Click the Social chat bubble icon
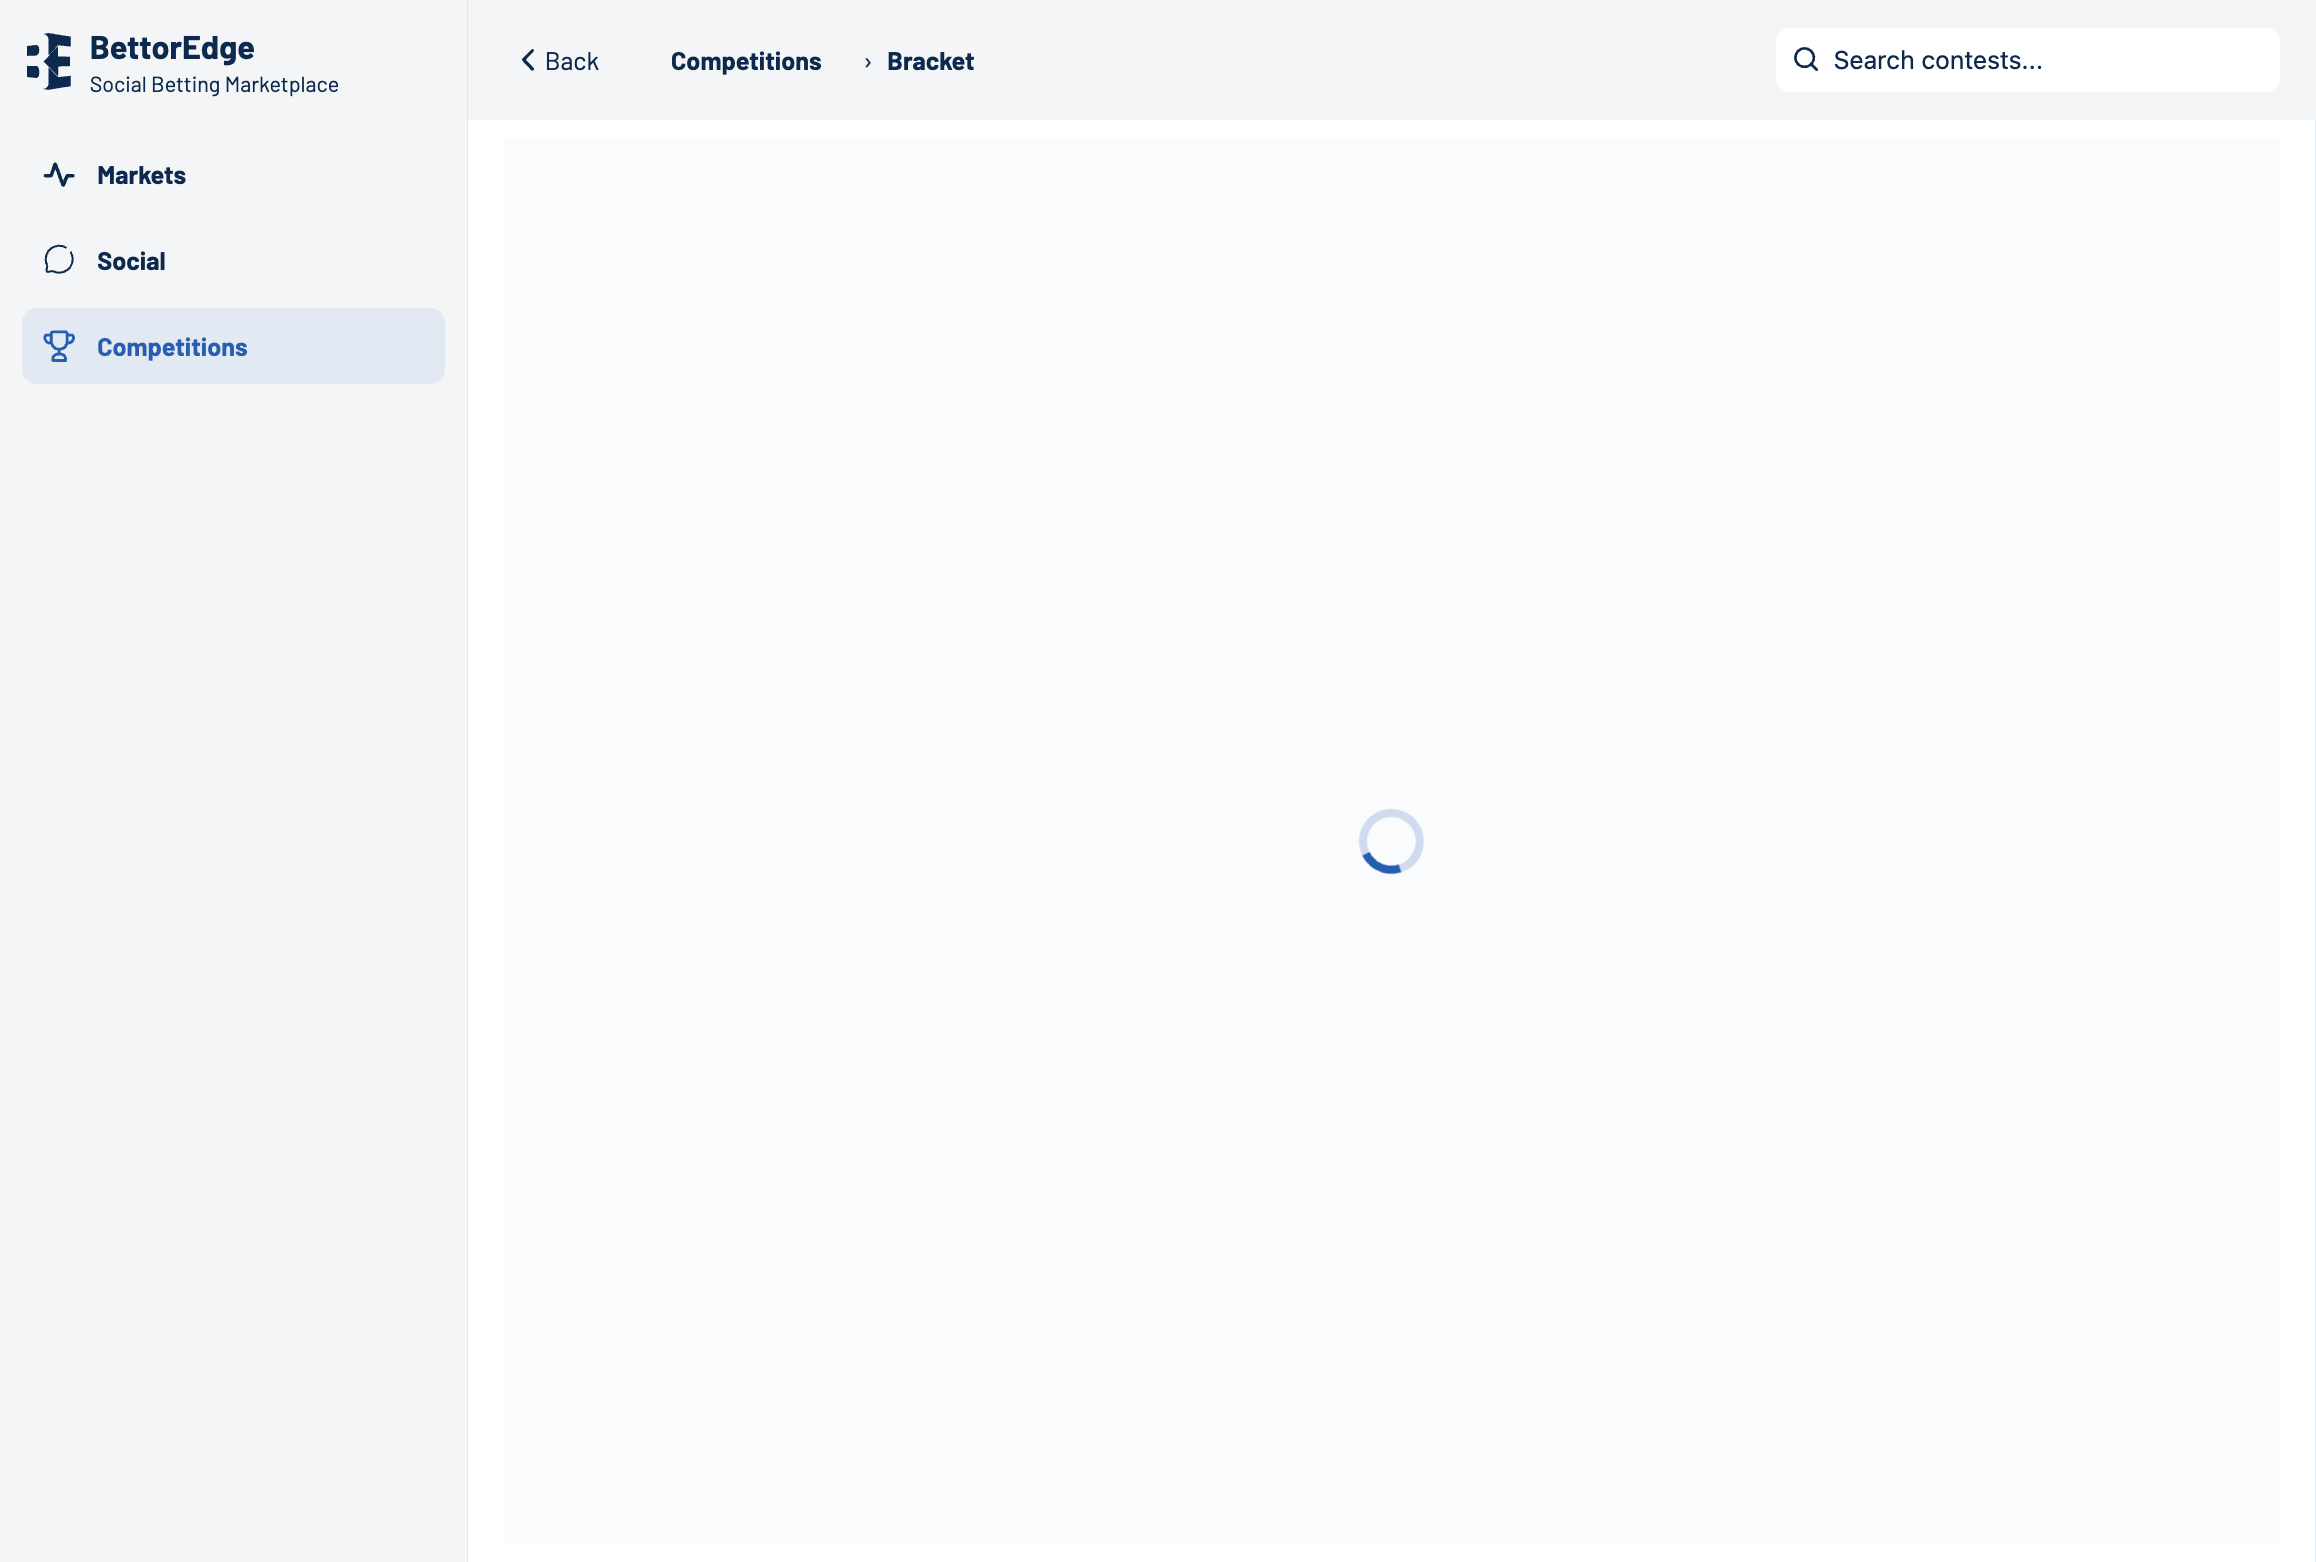The width and height of the screenshot is (2316, 1562). (x=59, y=260)
